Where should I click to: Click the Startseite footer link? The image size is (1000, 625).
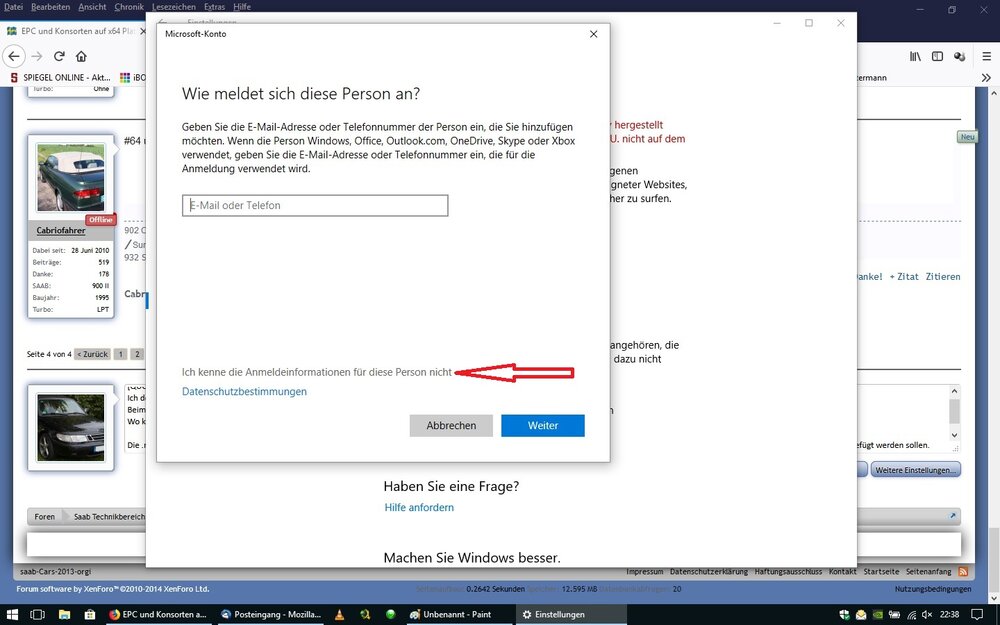point(881,572)
